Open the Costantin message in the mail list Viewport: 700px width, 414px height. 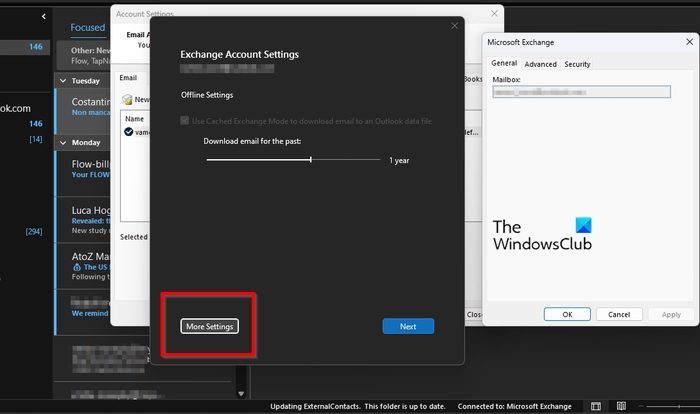(x=83, y=111)
